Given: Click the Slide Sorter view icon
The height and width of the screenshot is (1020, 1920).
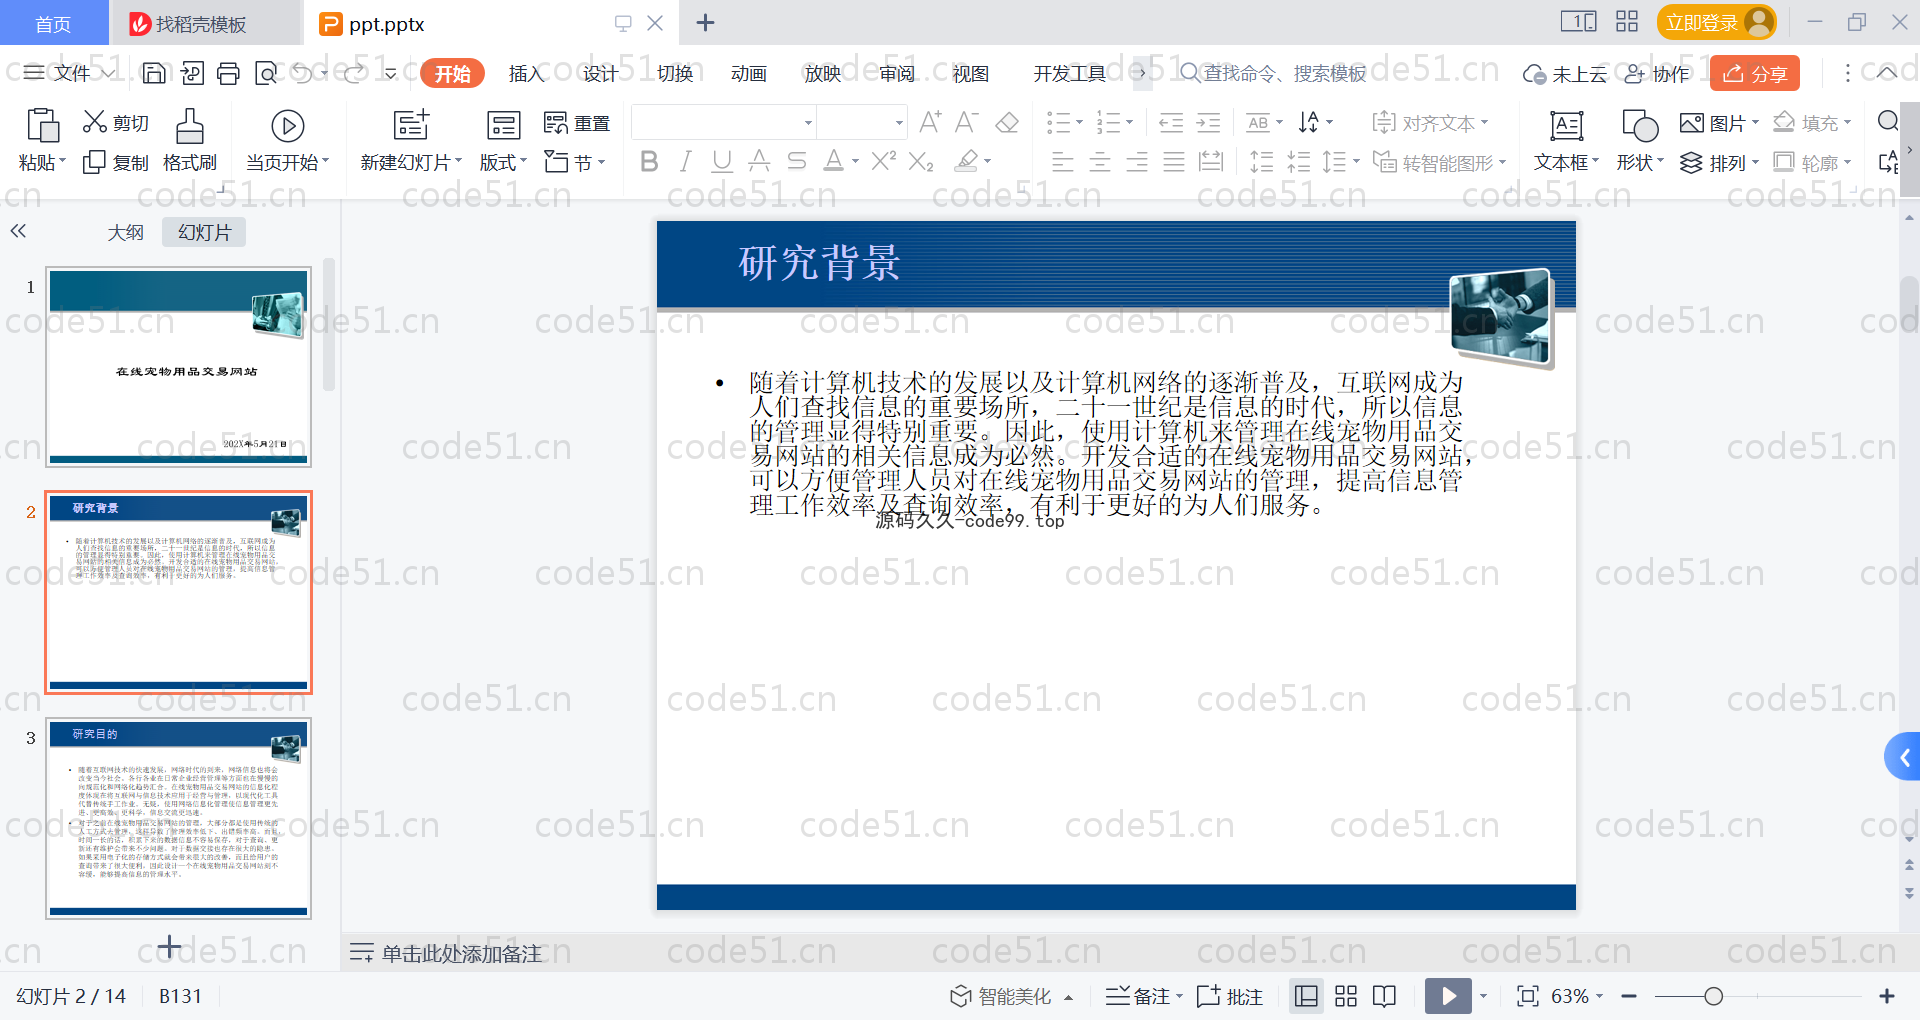Looking at the screenshot, I should (x=1346, y=996).
